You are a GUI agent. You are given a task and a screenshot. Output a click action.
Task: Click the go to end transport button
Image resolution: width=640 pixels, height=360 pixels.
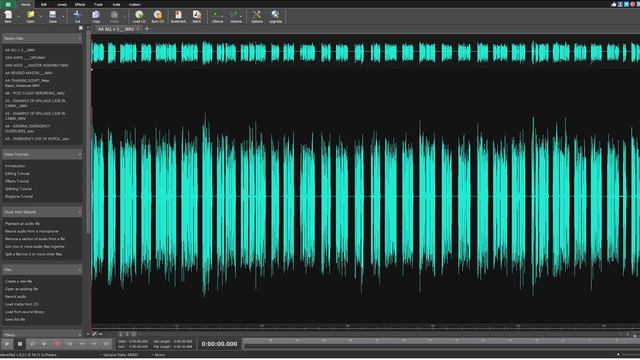107,344
